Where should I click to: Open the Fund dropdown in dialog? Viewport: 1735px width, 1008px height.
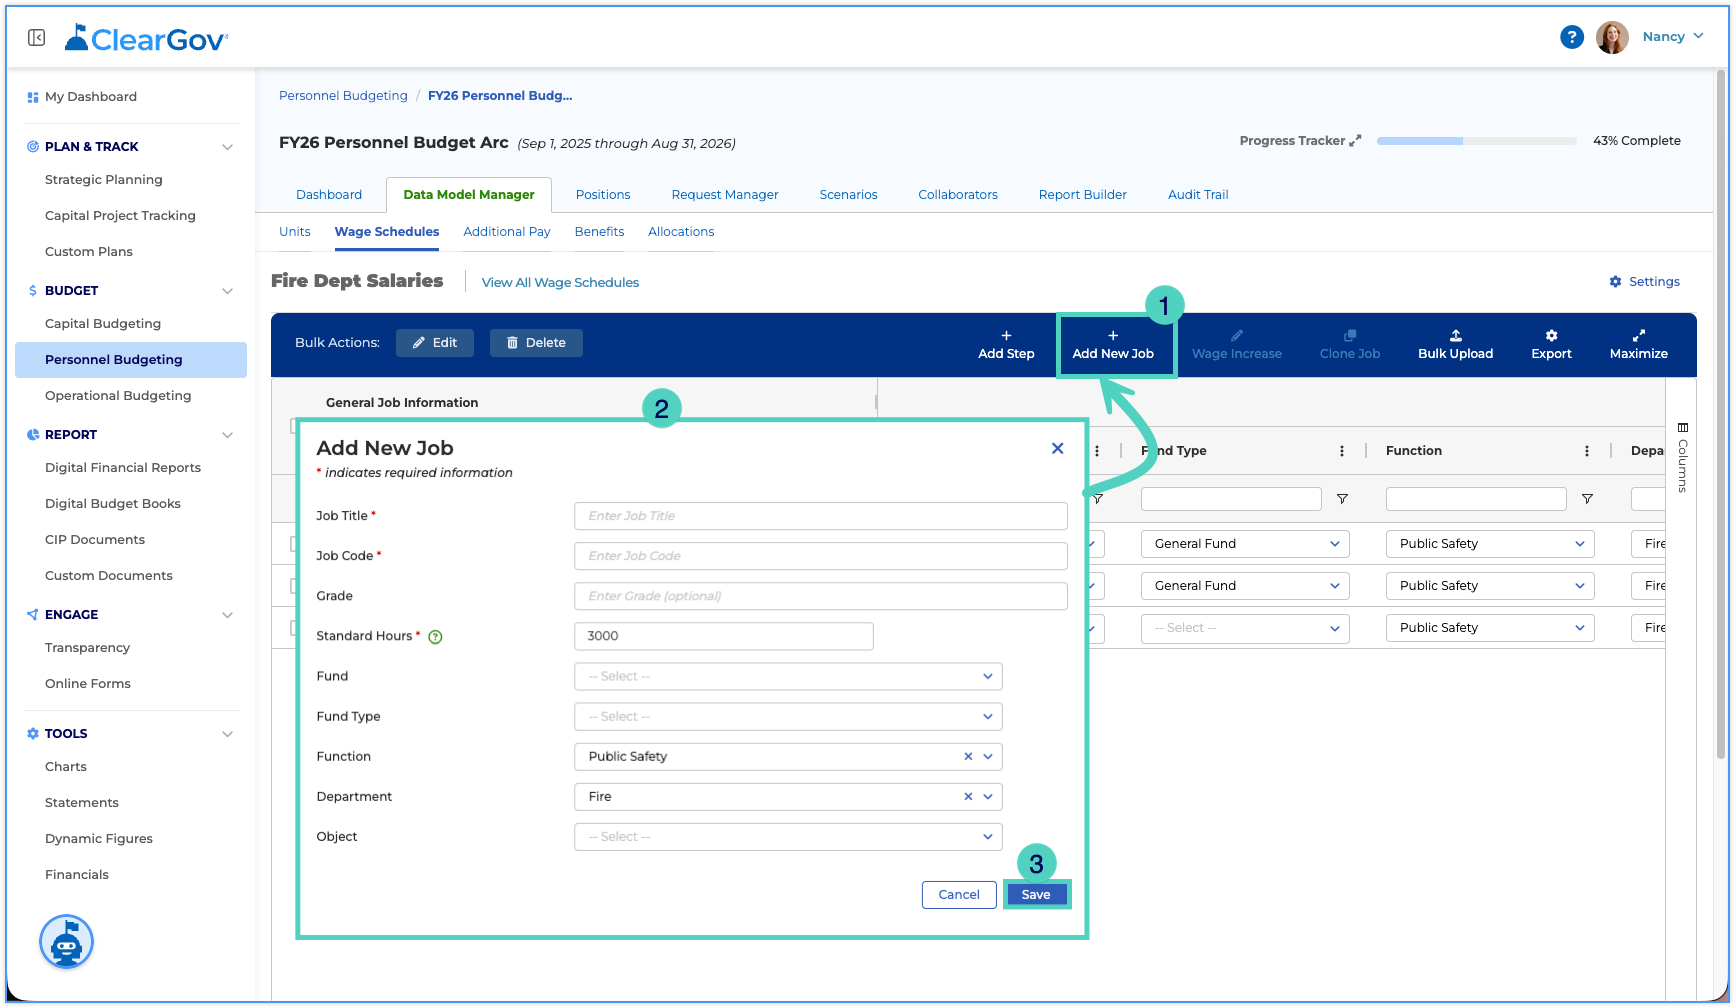point(788,677)
